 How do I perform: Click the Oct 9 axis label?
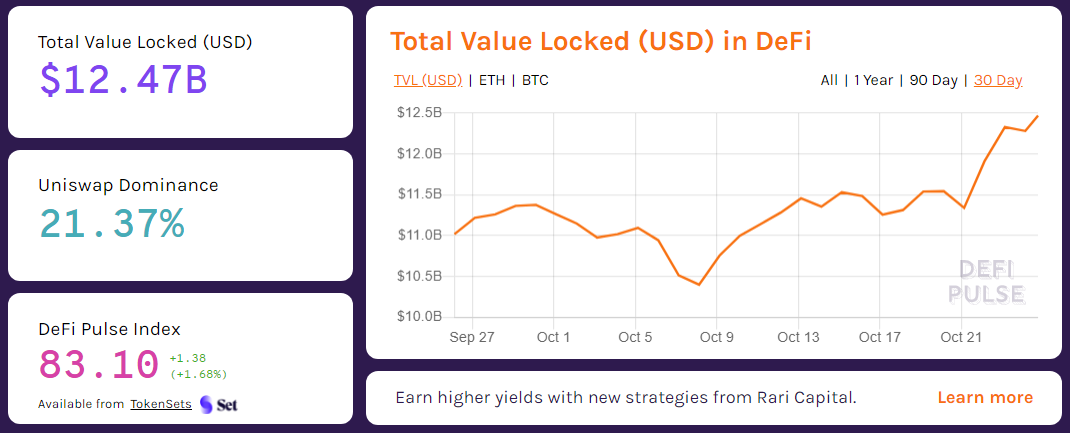[x=717, y=337]
